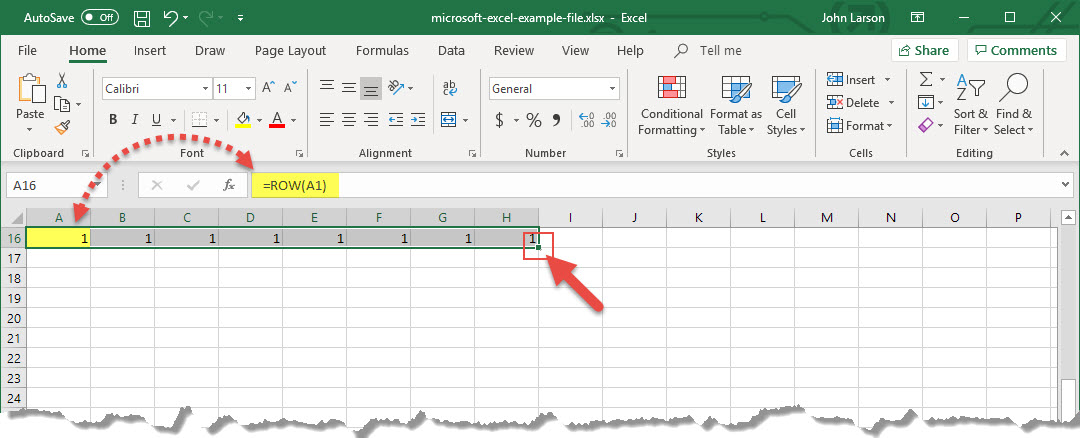Click the Save disk icon

click(x=142, y=18)
